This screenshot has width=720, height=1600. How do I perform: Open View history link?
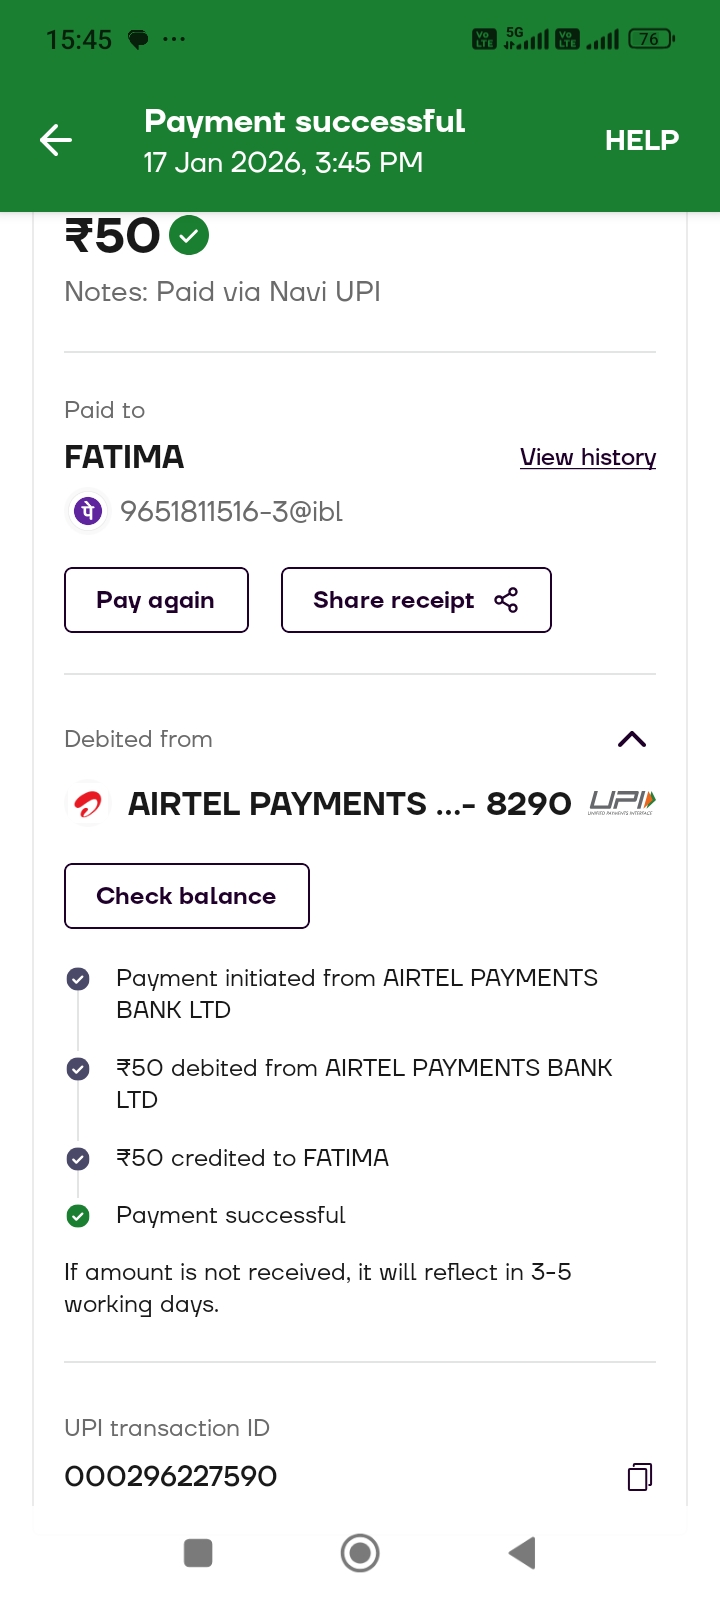(588, 457)
